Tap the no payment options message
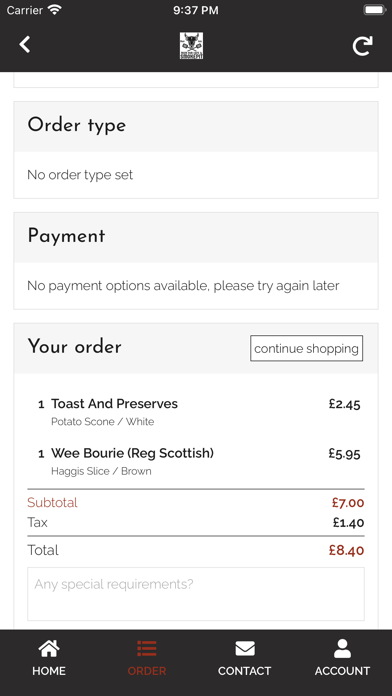 183,286
